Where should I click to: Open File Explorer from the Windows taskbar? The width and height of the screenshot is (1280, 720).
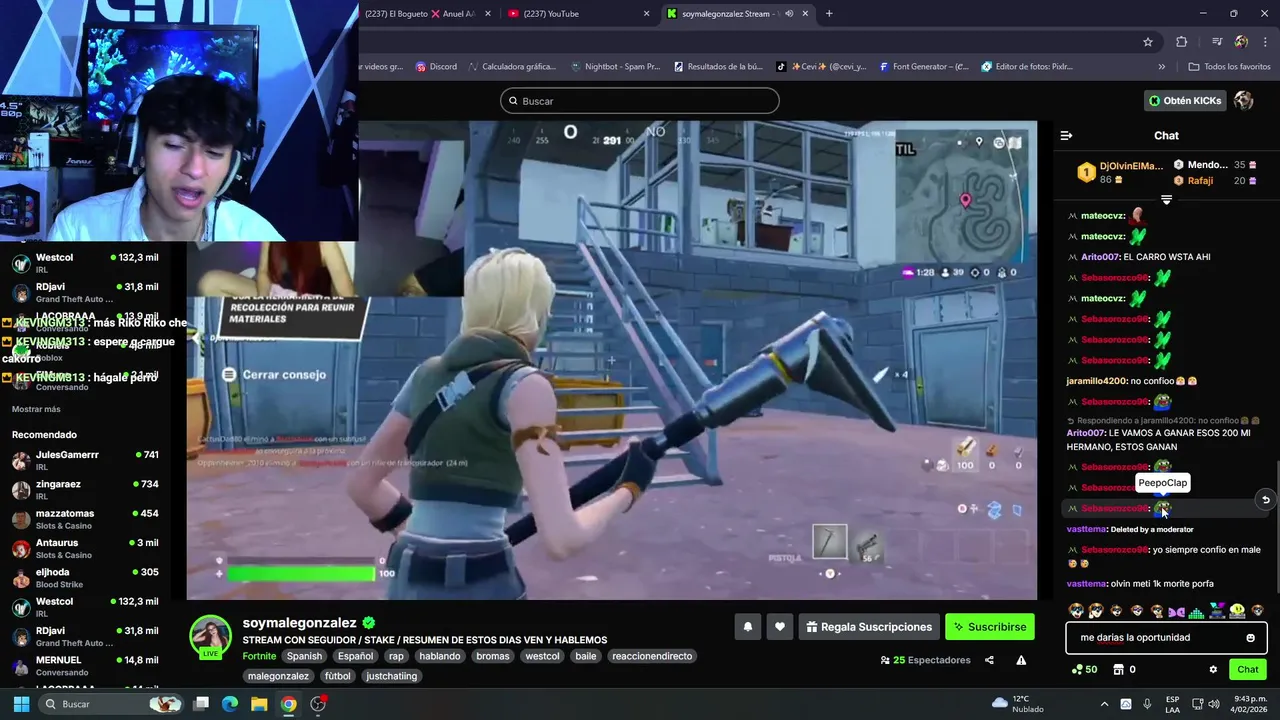click(x=259, y=704)
